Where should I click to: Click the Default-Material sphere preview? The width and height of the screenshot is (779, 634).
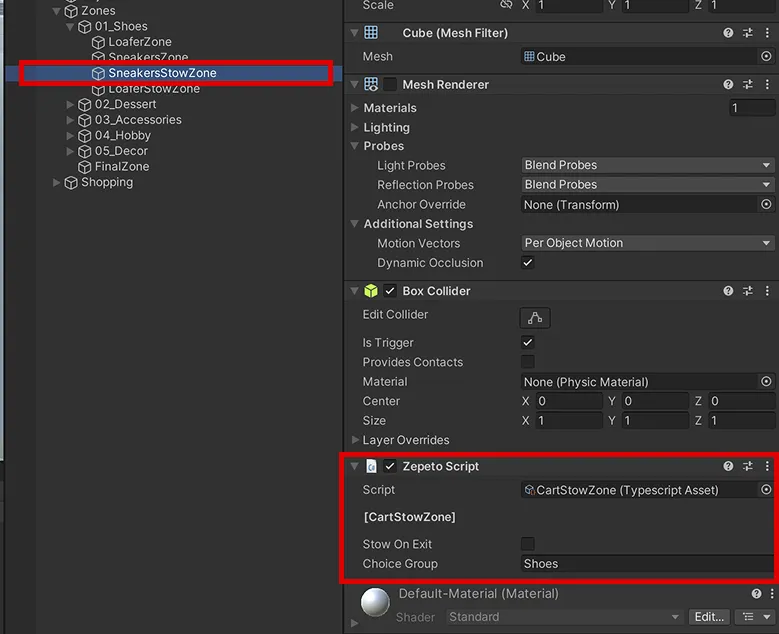[375, 602]
